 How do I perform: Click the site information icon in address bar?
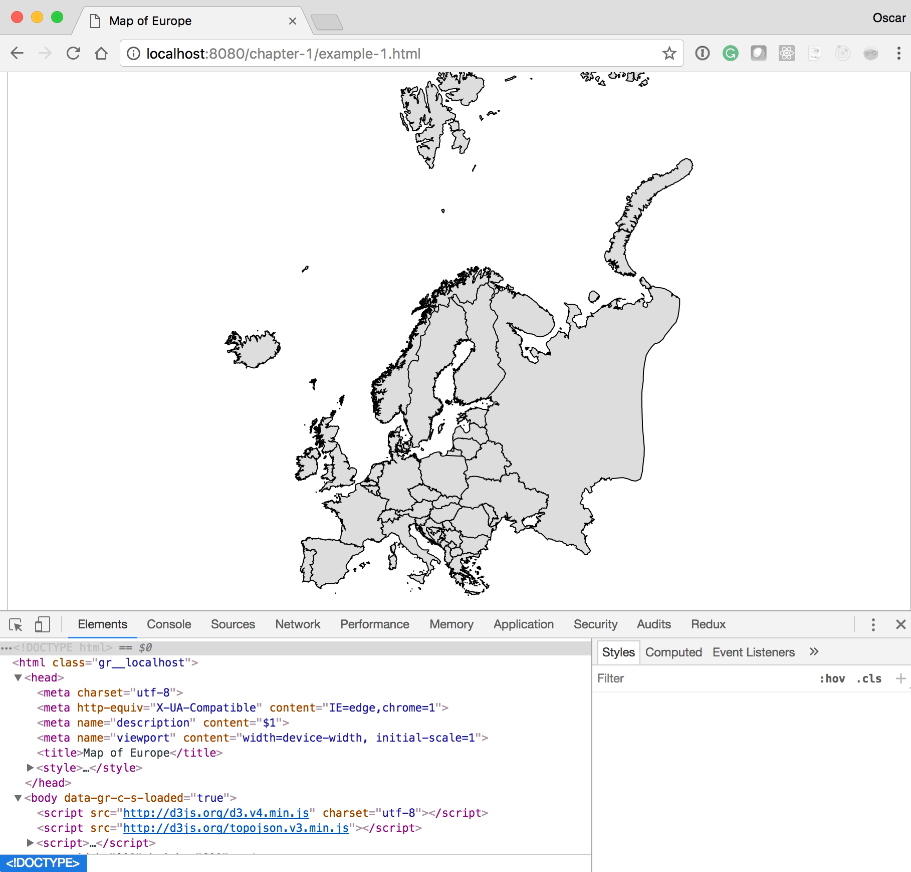coord(132,54)
